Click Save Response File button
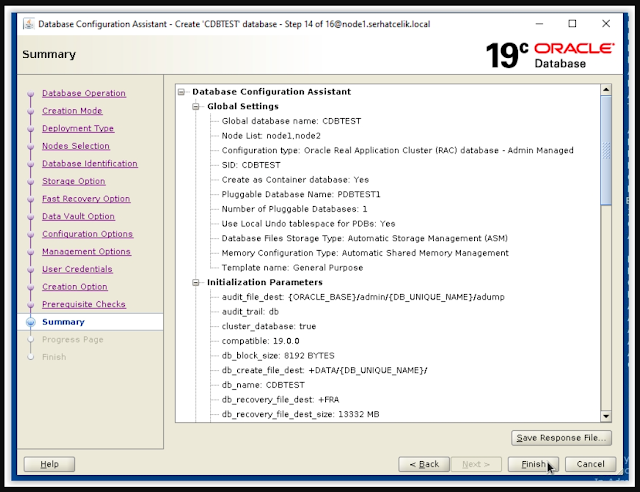The height and width of the screenshot is (492, 640). click(561, 438)
